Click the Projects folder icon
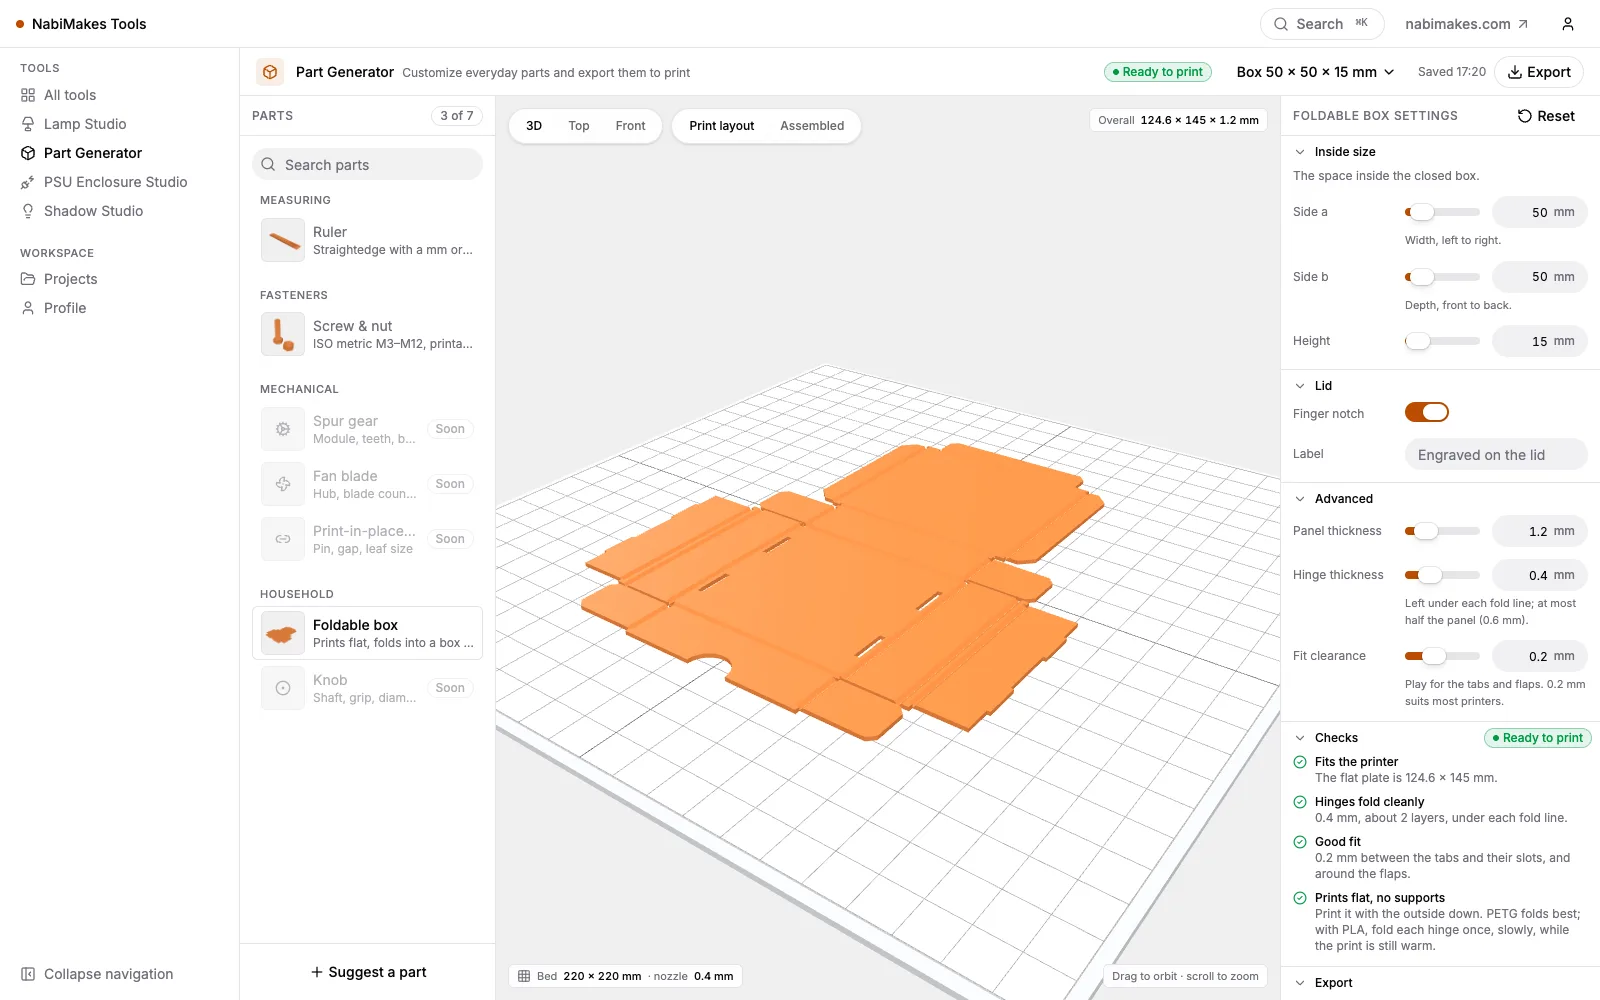Viewport: 1600px width, 1000px height. click(x=28, y=279)
